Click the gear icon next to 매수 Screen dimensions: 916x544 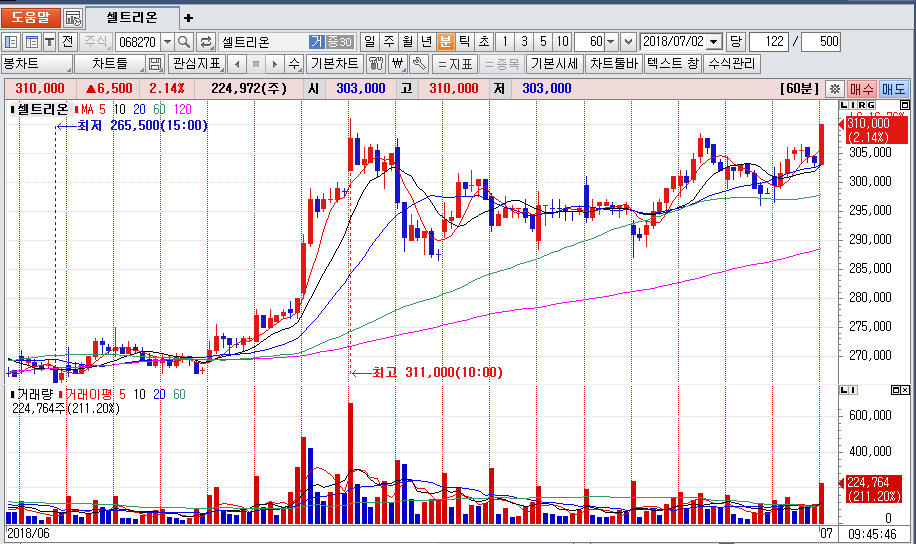click(835, 88)
